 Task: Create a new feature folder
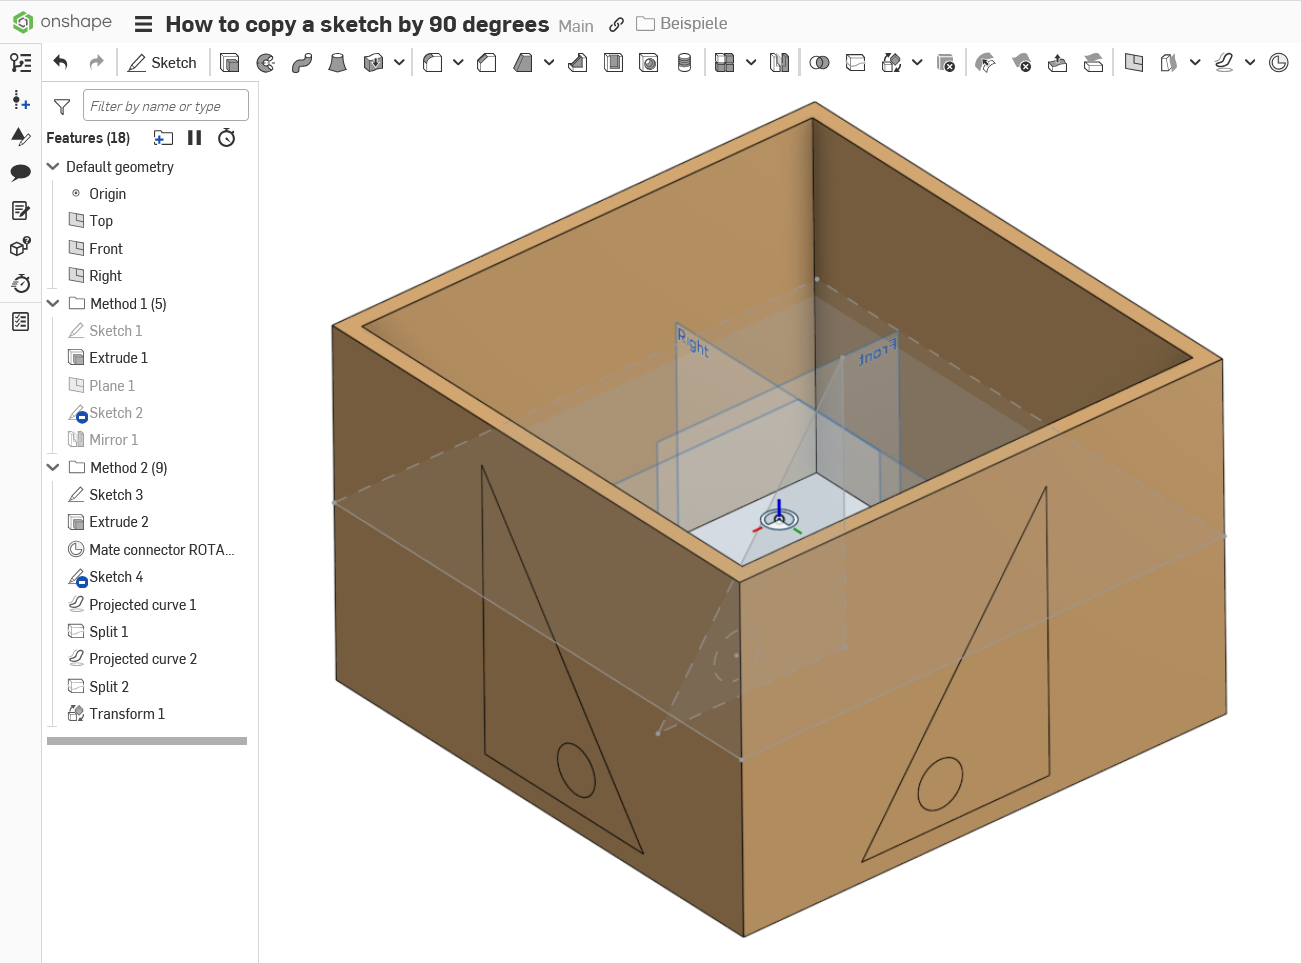point(163,137)
